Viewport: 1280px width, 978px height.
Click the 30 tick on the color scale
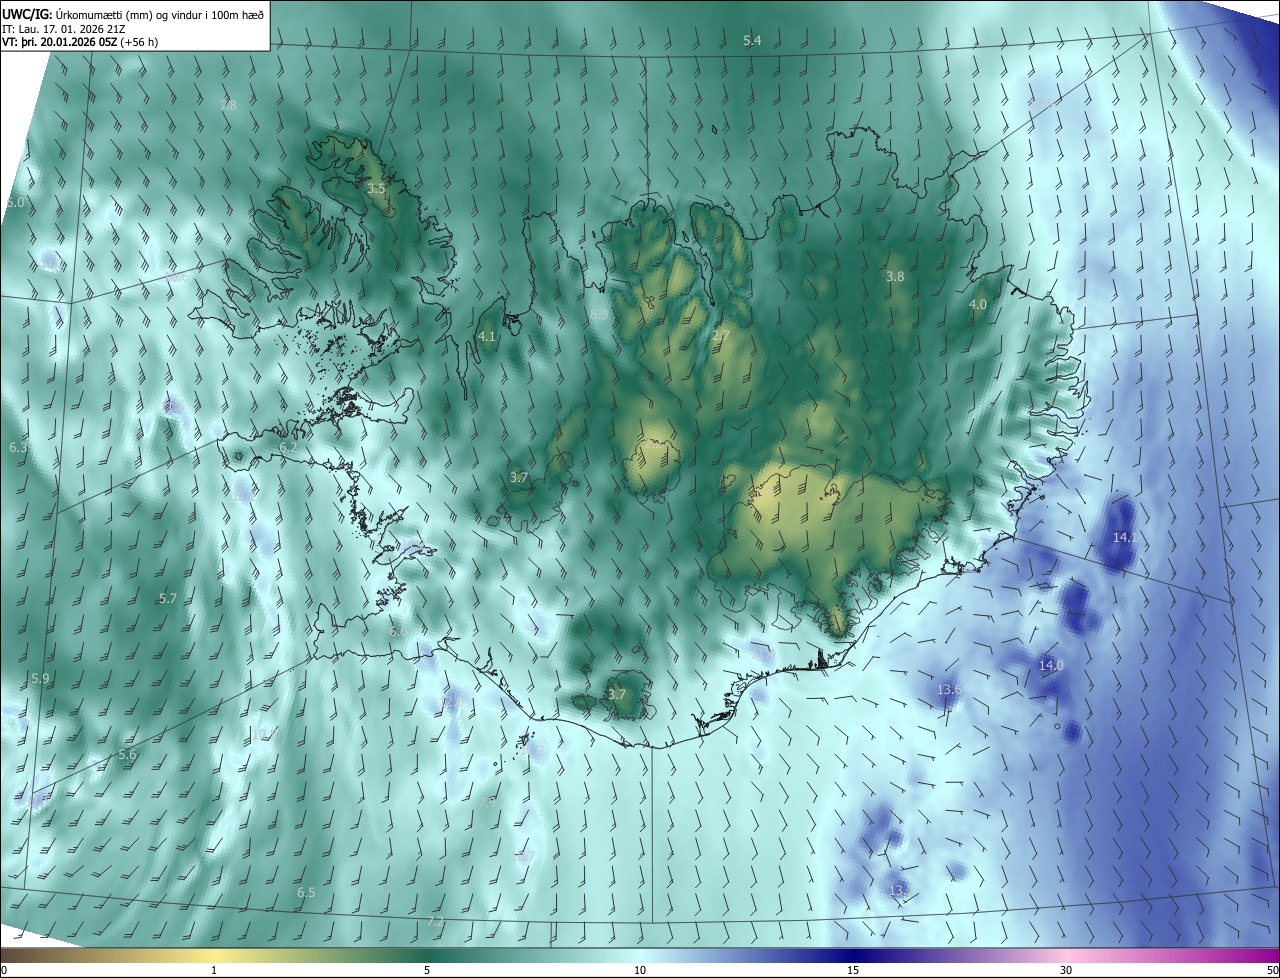point(1066,970)
